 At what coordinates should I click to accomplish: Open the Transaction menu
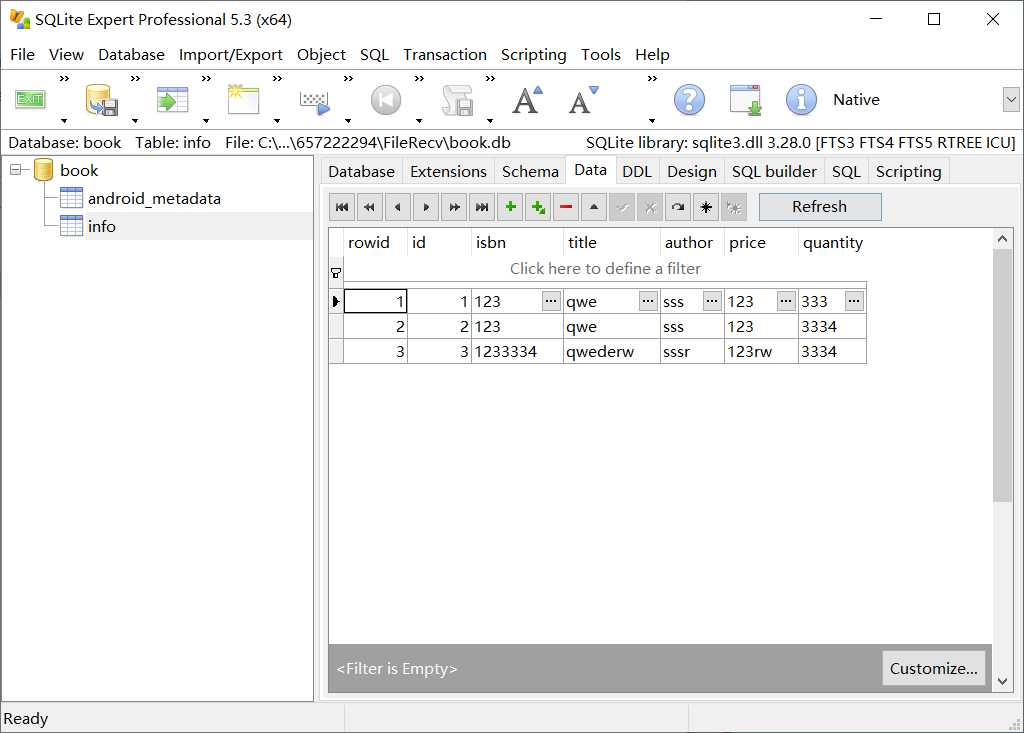tap(445, 55)
